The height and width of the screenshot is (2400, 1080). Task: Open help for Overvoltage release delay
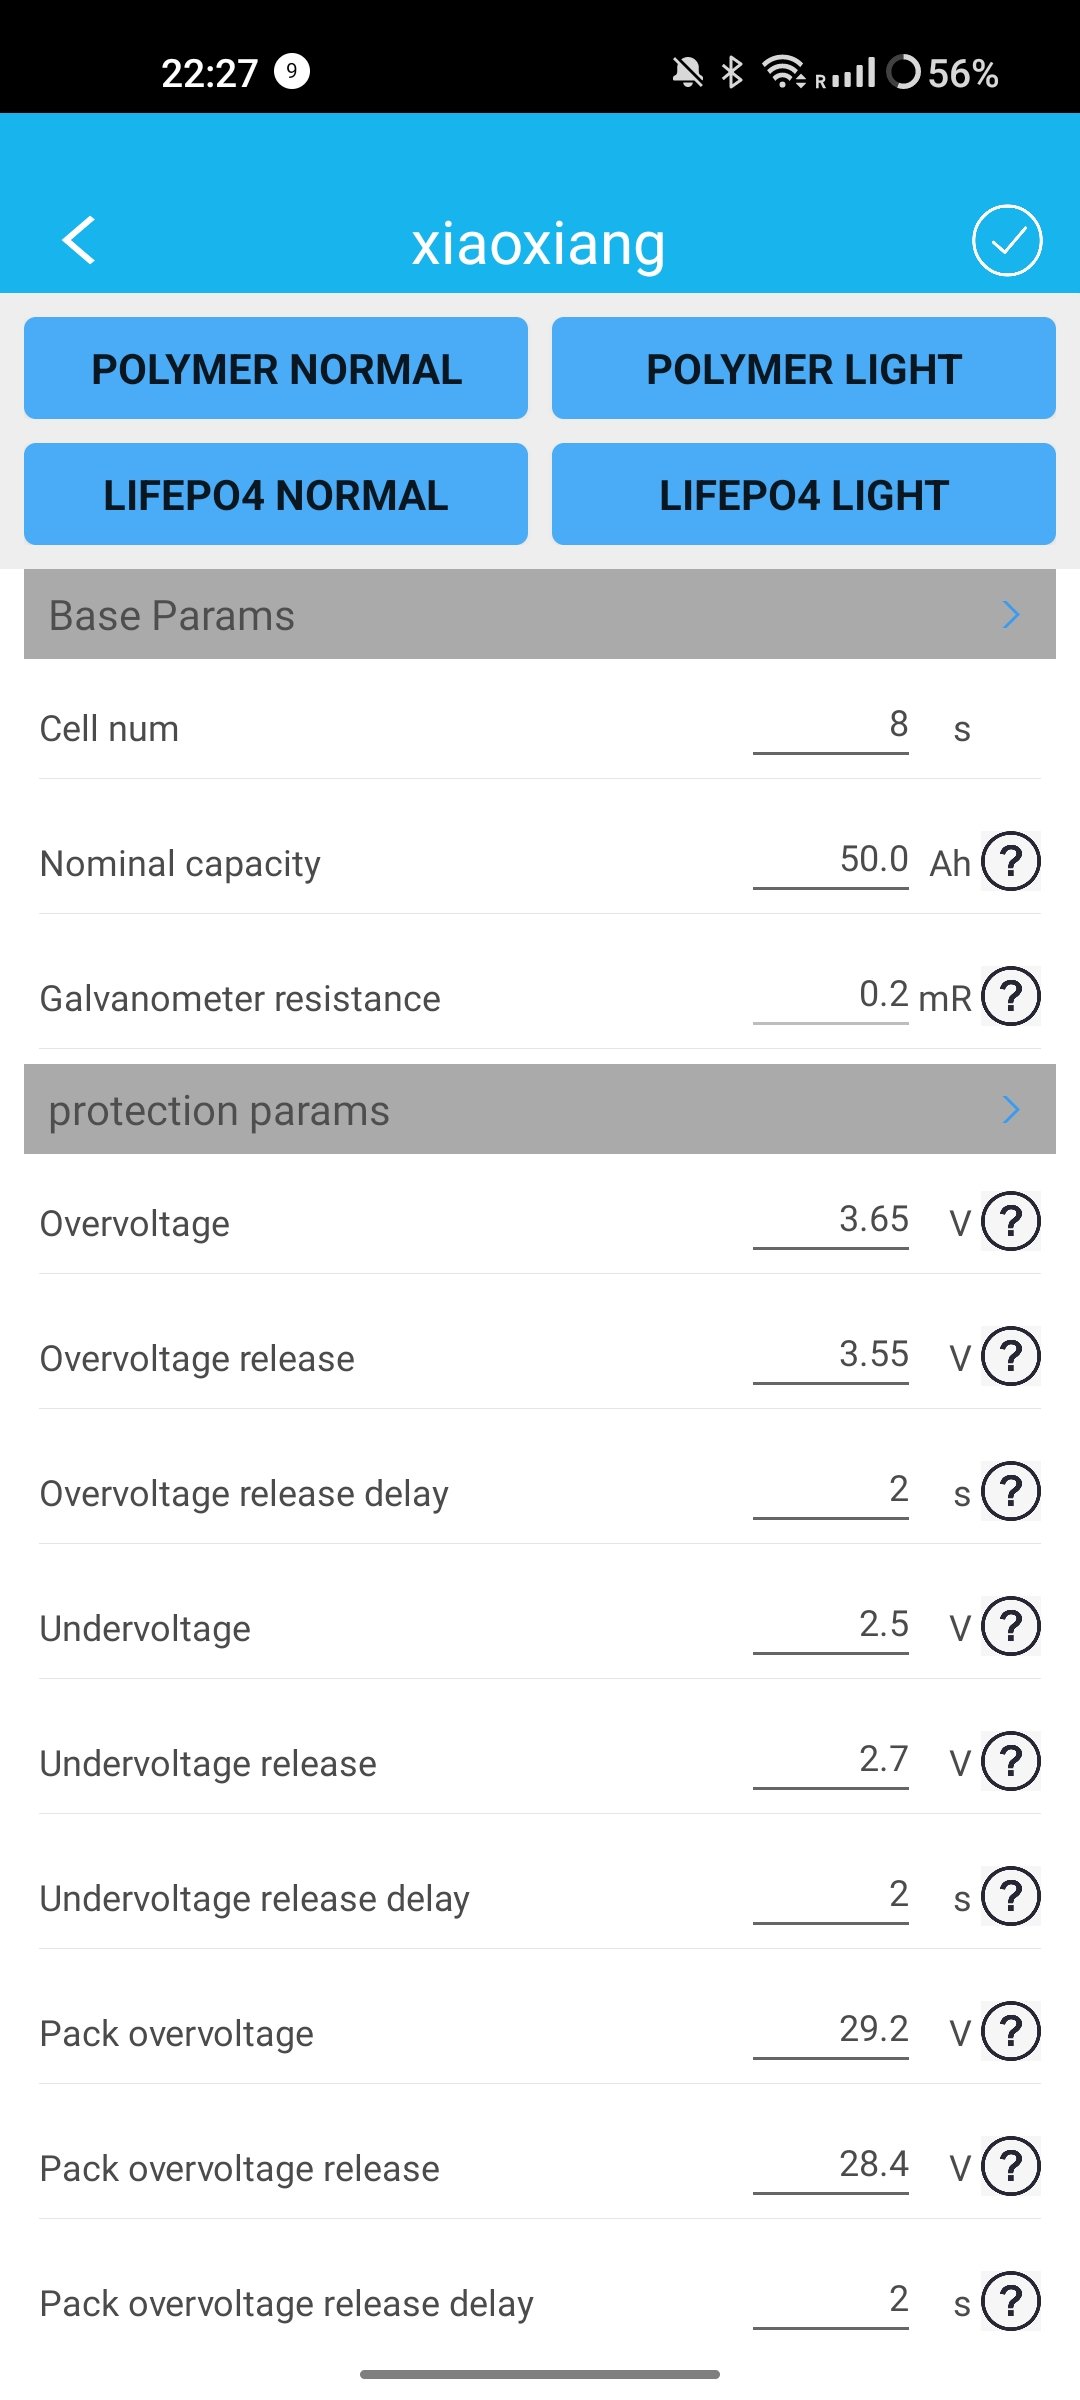pos(1010,1491)
